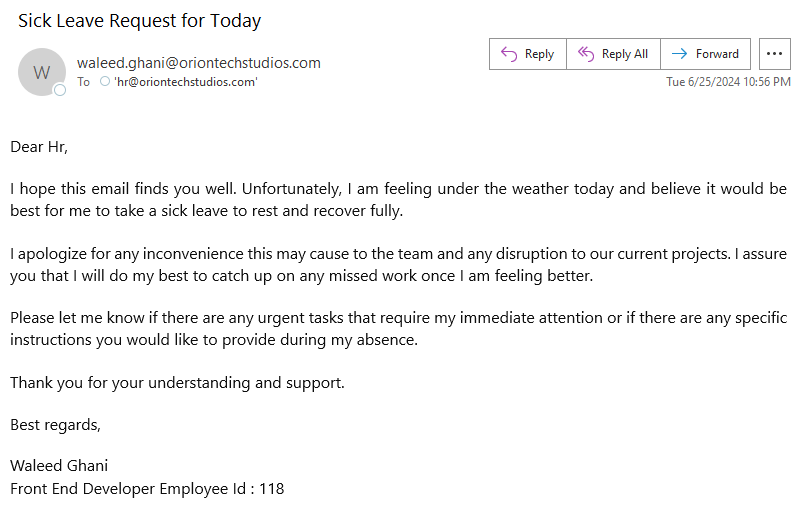
Task: Click the paragraph apologizing for any inconvenience
Action: [398, 264]
